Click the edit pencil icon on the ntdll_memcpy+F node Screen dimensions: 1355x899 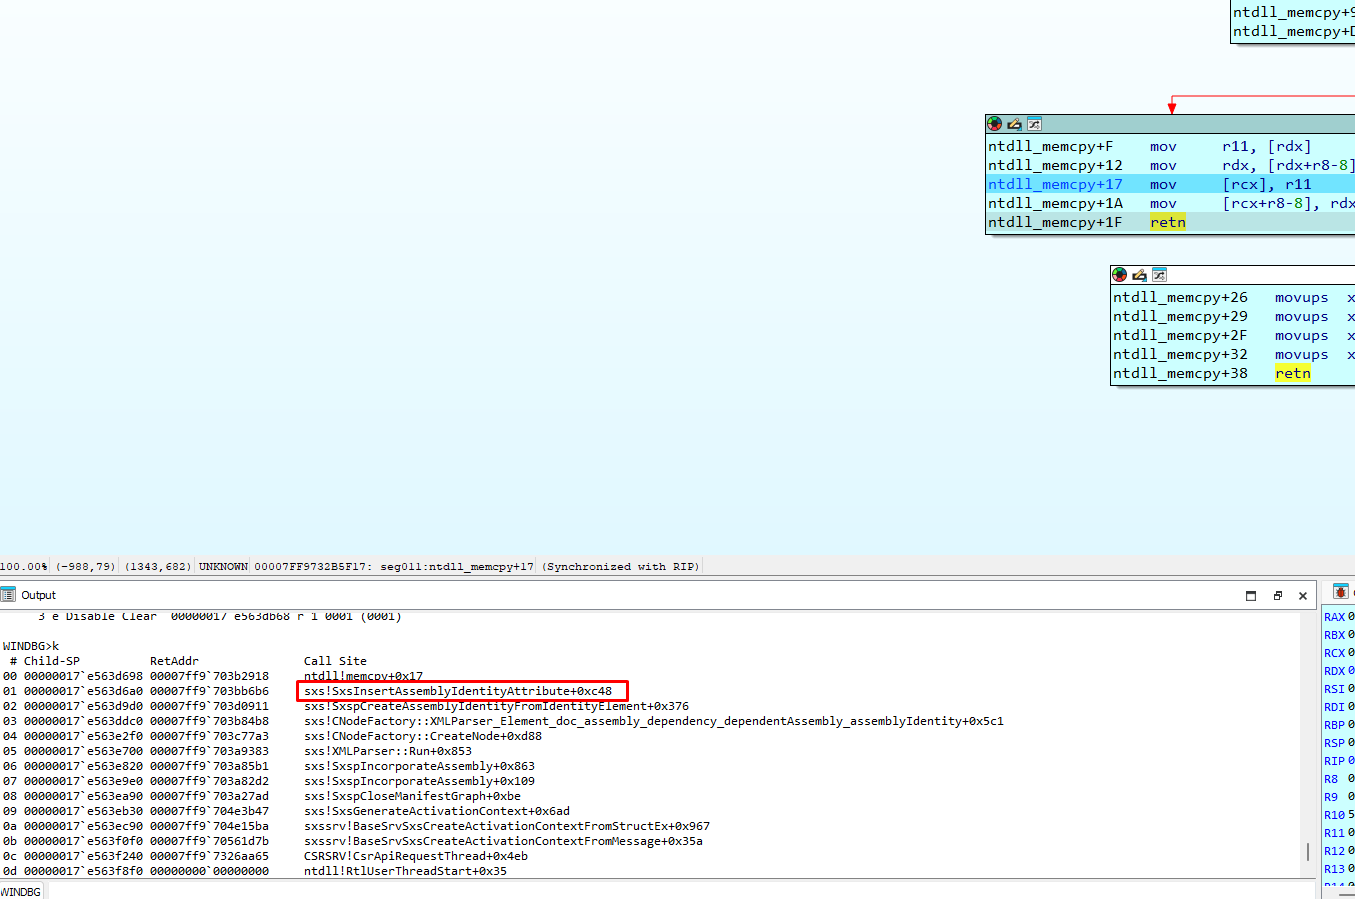[1014, 124]
